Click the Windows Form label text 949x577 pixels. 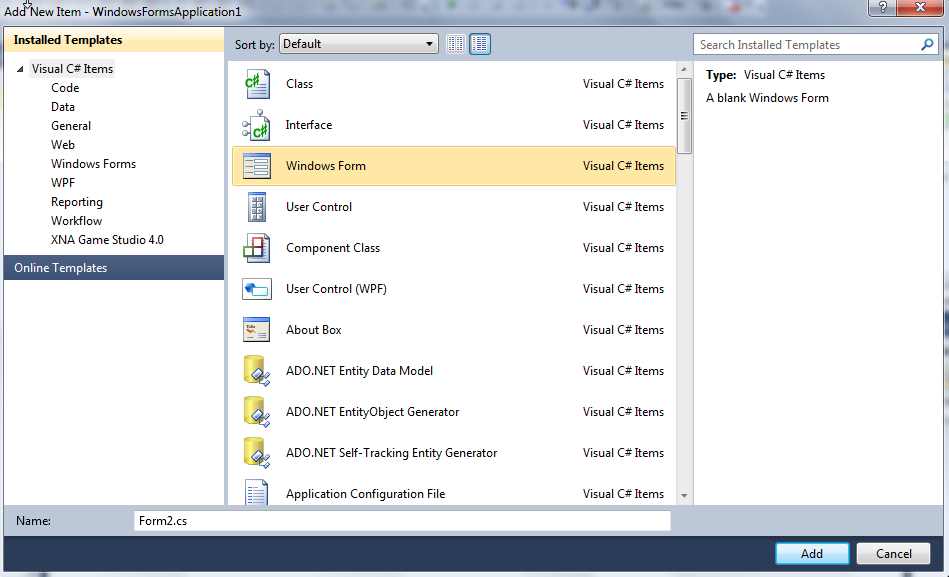[326, 166]
